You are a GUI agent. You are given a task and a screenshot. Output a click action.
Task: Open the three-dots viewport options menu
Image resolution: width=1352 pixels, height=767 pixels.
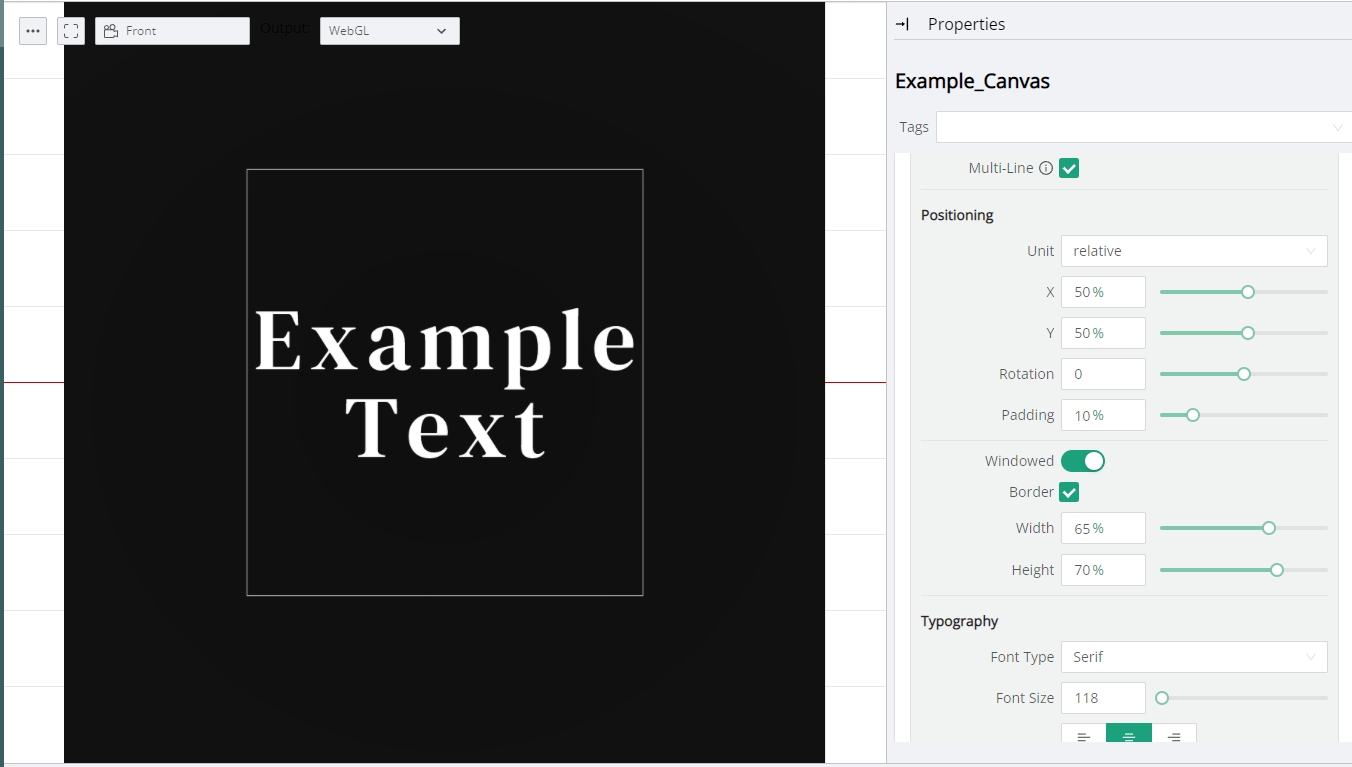pos(33,31)
